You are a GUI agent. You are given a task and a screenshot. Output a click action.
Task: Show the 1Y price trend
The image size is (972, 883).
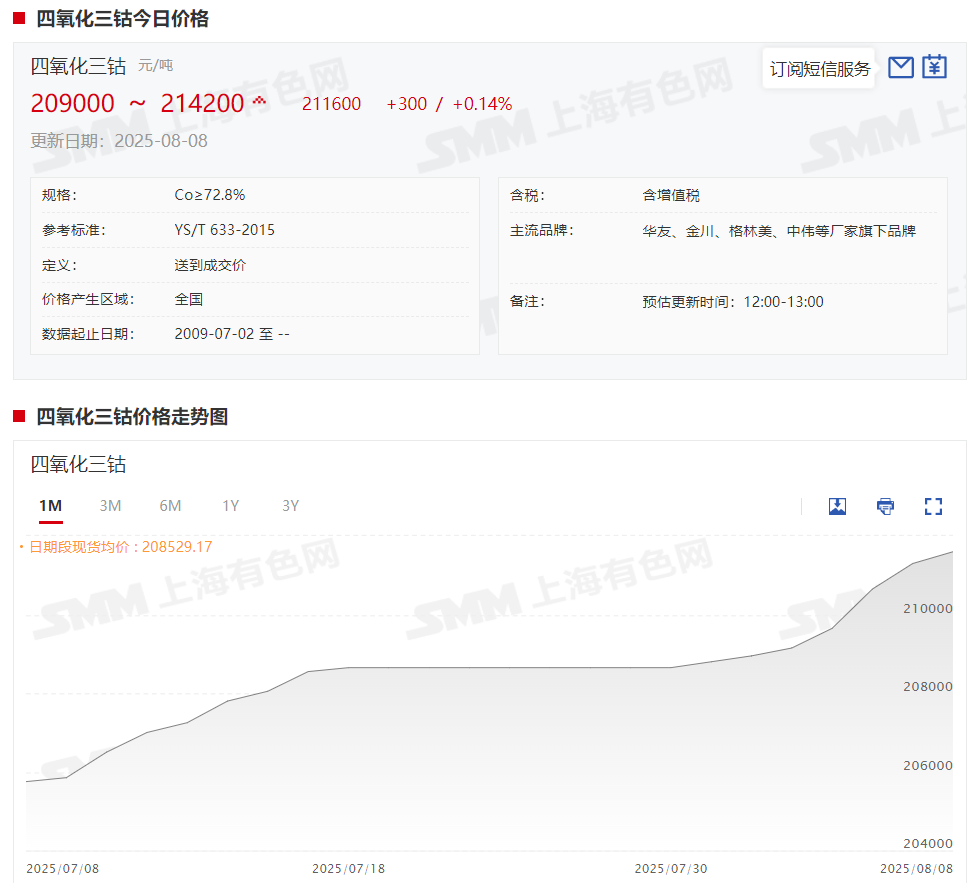[231, 506]
